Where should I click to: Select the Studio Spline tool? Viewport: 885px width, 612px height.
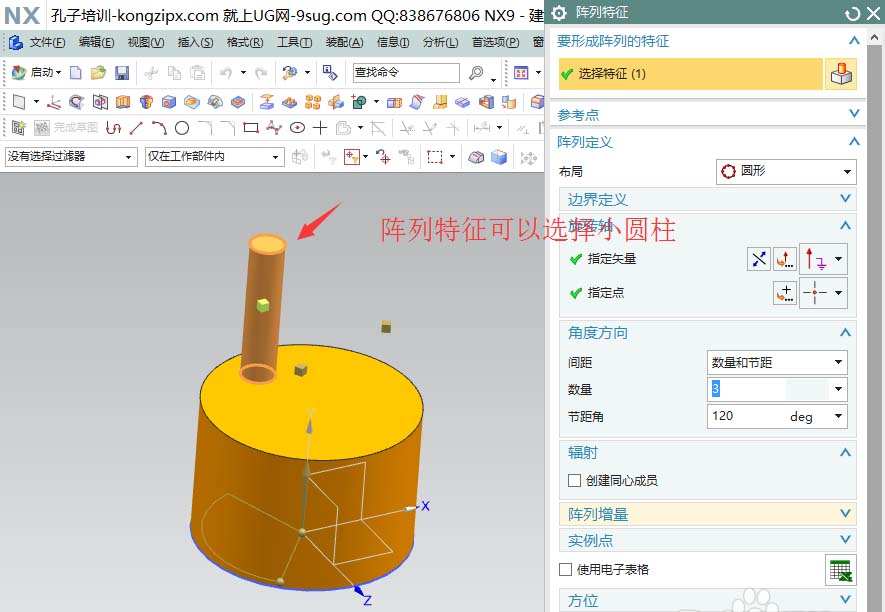click(x=274, y=128)
